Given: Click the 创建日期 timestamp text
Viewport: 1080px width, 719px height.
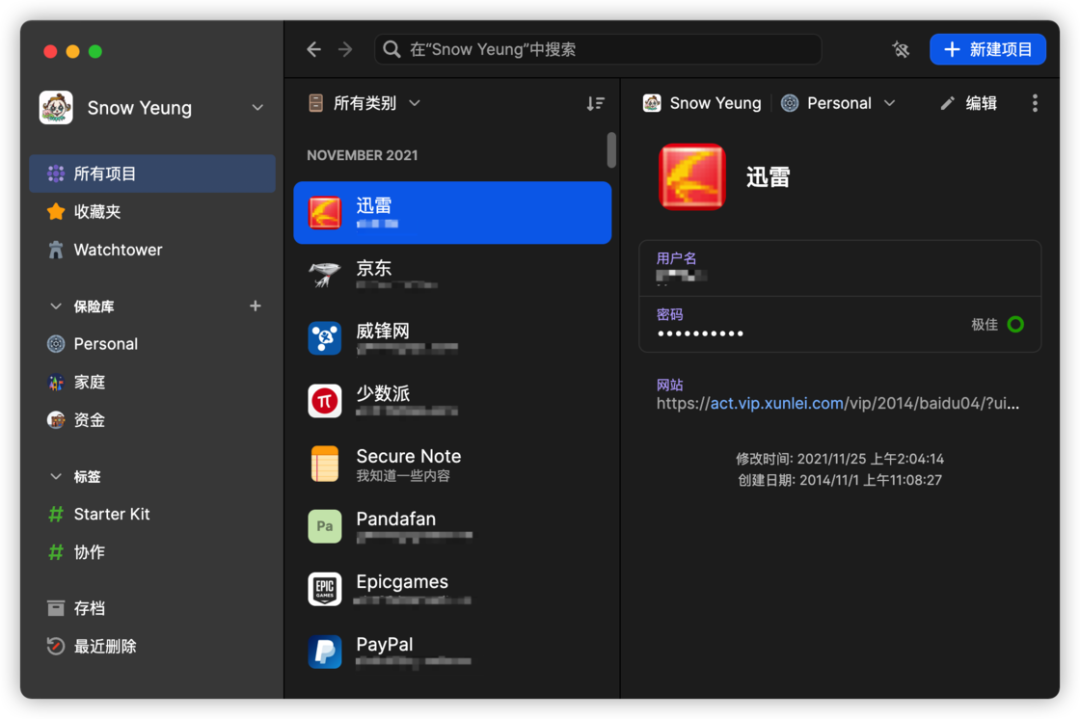Looking at the screenshot, I should click(840, 480).
